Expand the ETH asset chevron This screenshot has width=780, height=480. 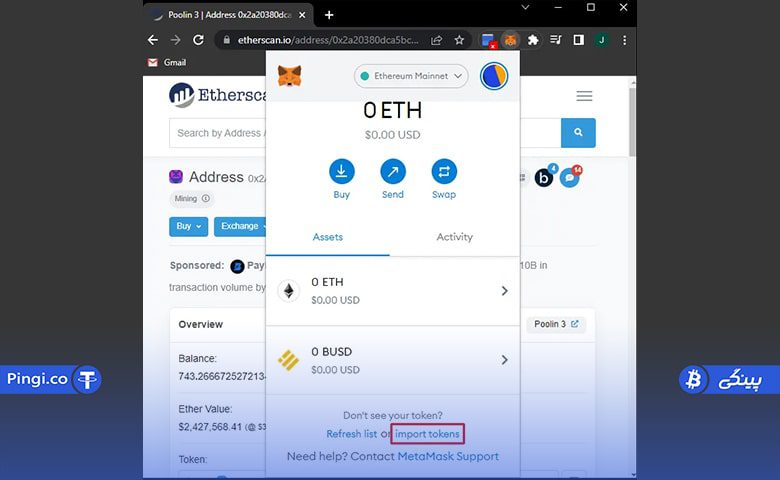pyautogui.click(x=504, y=291)
